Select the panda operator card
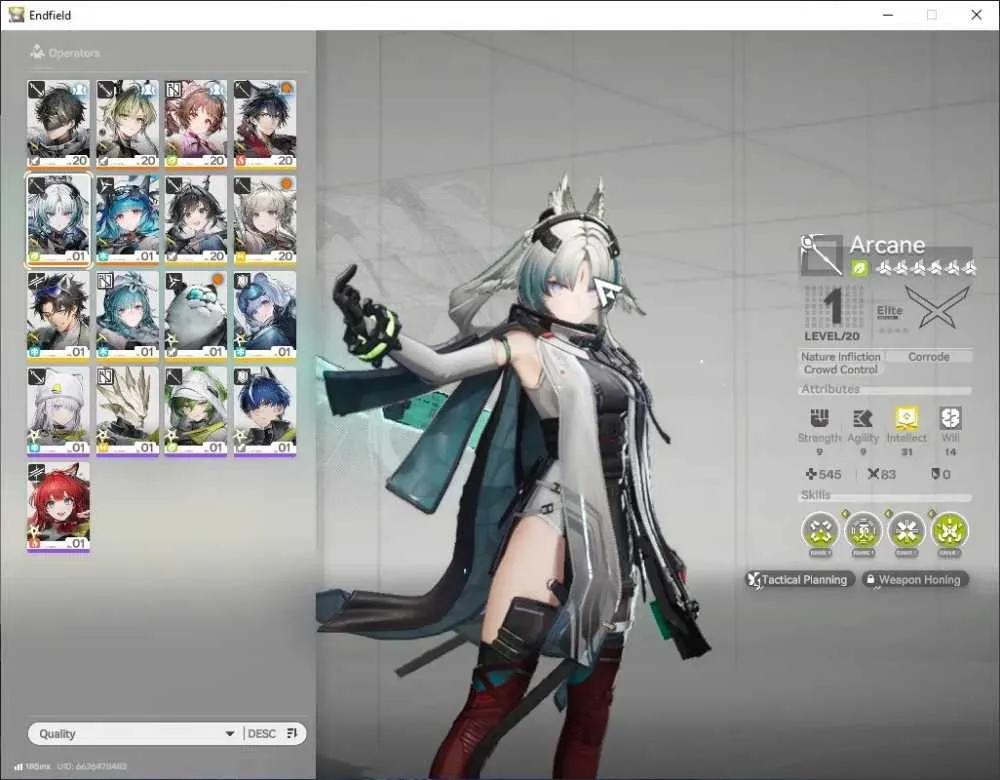The height and width of the screenshot is (780, 1000). pyautogui.click(x=196, y=316)
